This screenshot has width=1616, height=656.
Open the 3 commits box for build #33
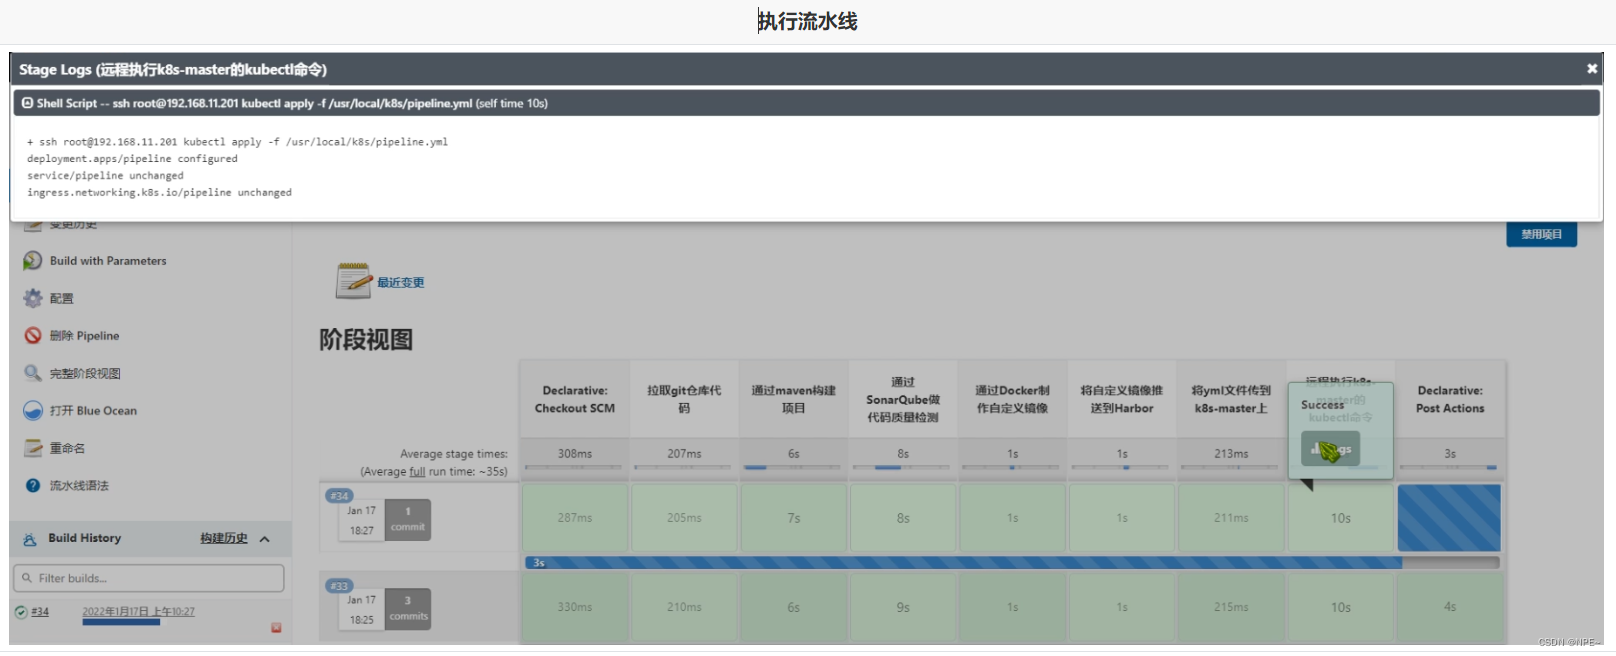(x=408, y=608)
